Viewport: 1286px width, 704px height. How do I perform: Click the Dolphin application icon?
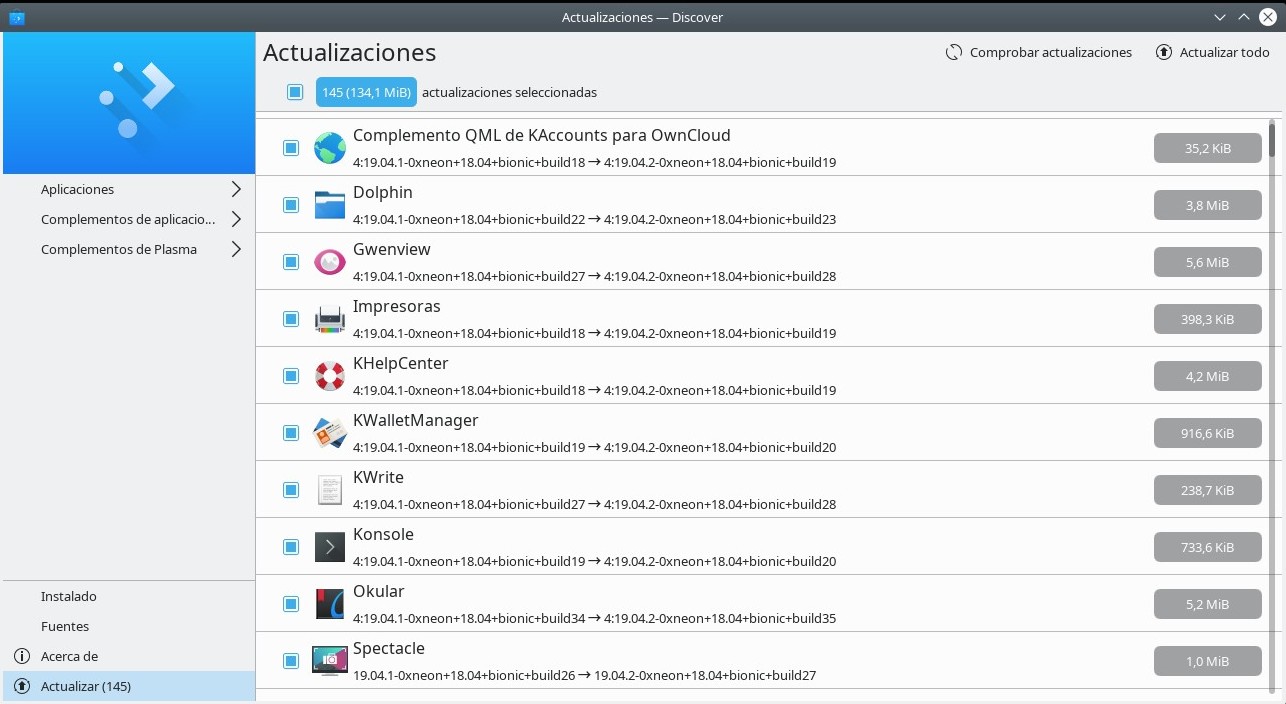point(329,204)
